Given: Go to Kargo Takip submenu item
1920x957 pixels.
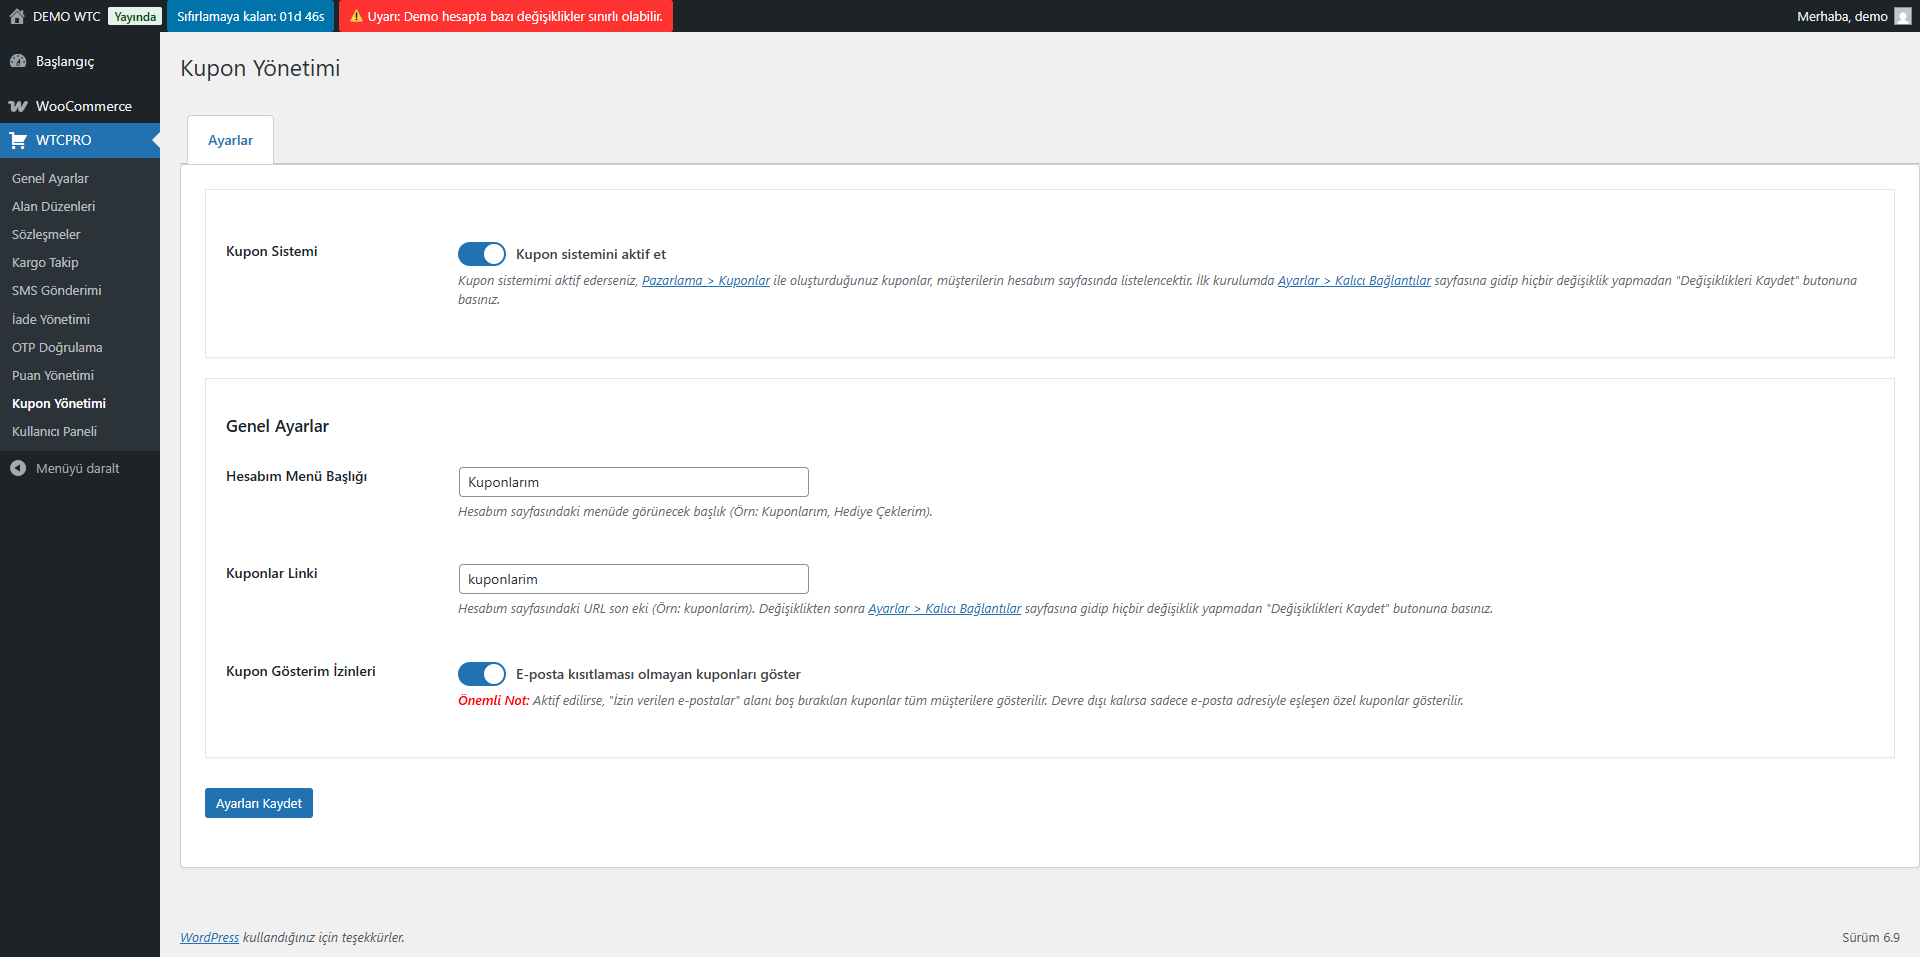Looking at the screenshot, I should coord(45,262).
